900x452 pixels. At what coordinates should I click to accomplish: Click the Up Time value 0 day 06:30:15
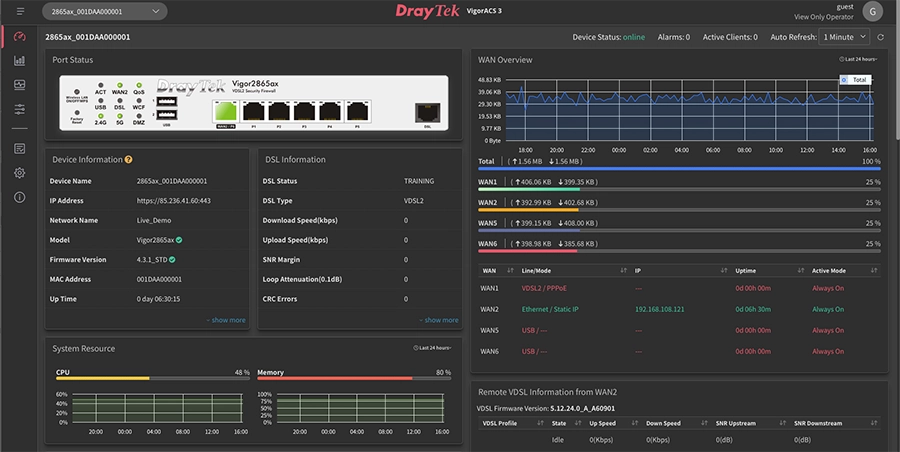pyautogui.click(x=158, y=299)
